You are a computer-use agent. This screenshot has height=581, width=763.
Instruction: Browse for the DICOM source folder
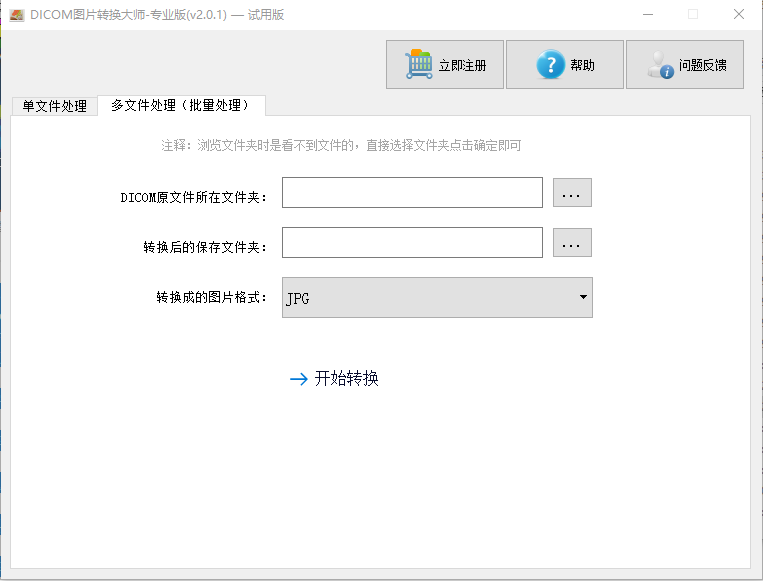(x=572, y=193)
